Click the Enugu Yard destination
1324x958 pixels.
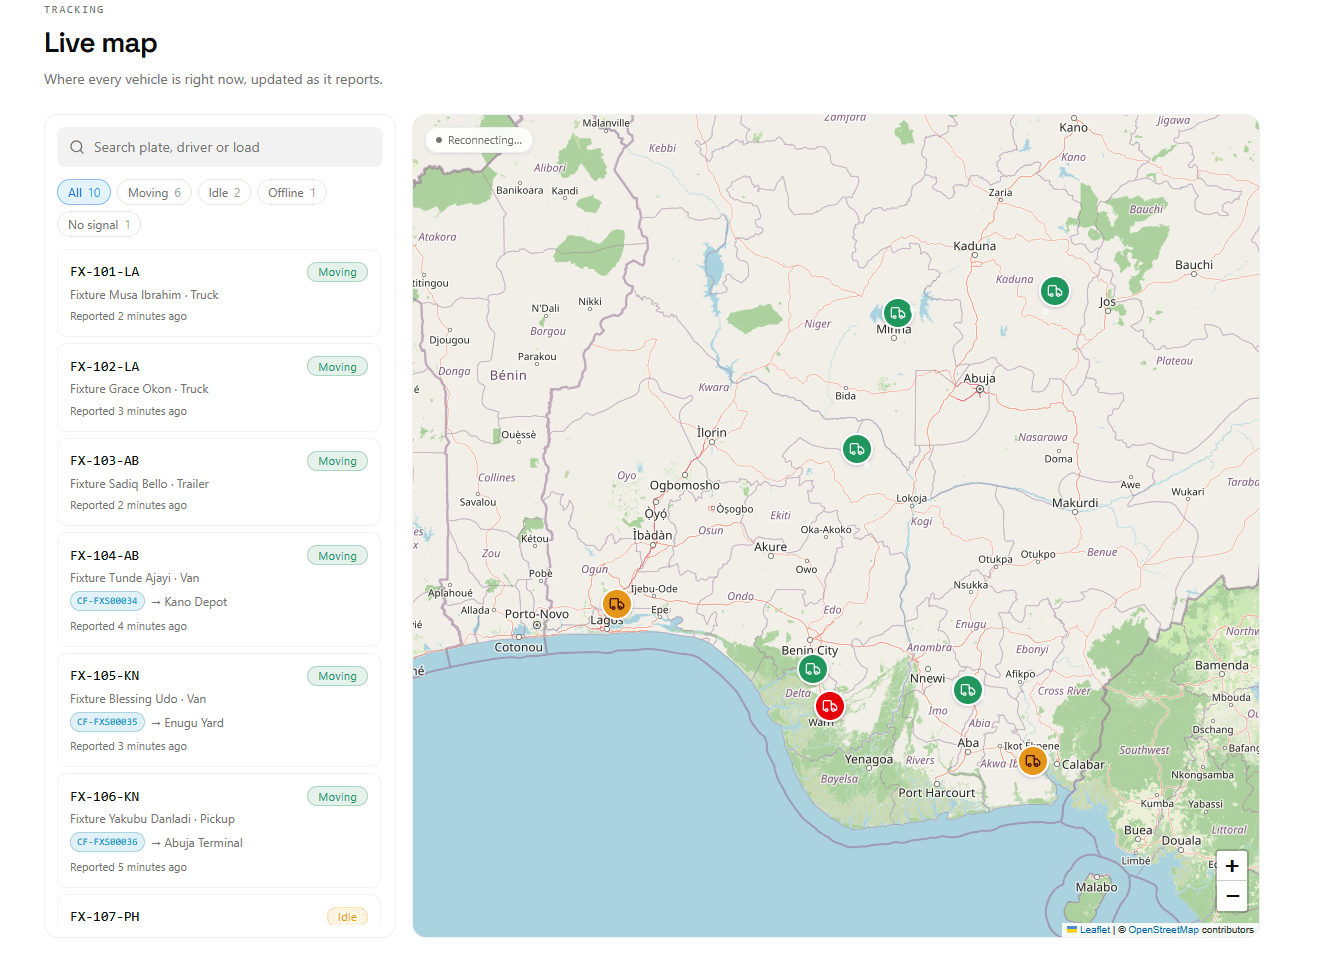click(x=194, y=723)
